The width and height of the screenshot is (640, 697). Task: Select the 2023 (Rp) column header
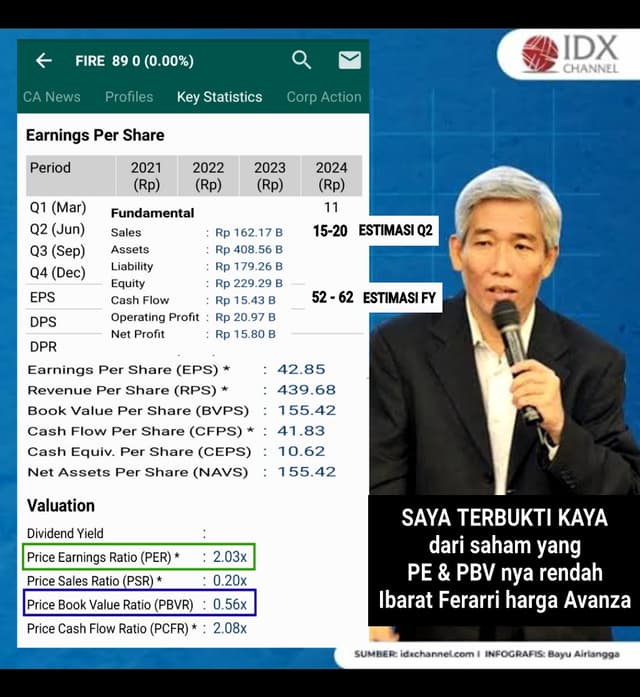(270, 176)
